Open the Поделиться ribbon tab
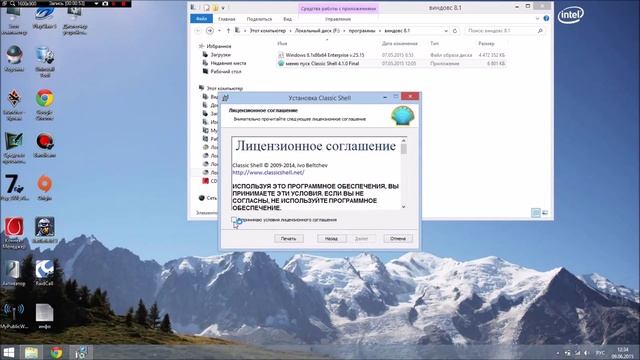Screen dimensions: 640x360 pos(259,19)
